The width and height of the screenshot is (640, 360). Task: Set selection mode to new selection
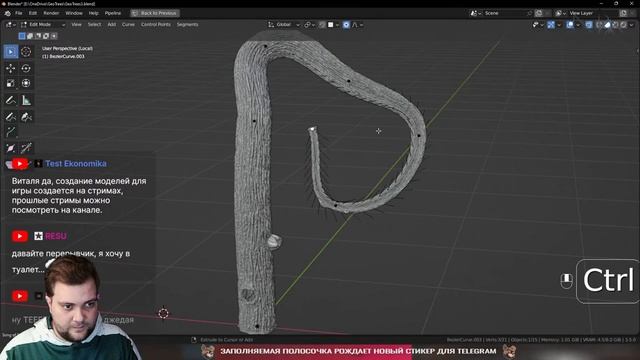click(22, 36)
